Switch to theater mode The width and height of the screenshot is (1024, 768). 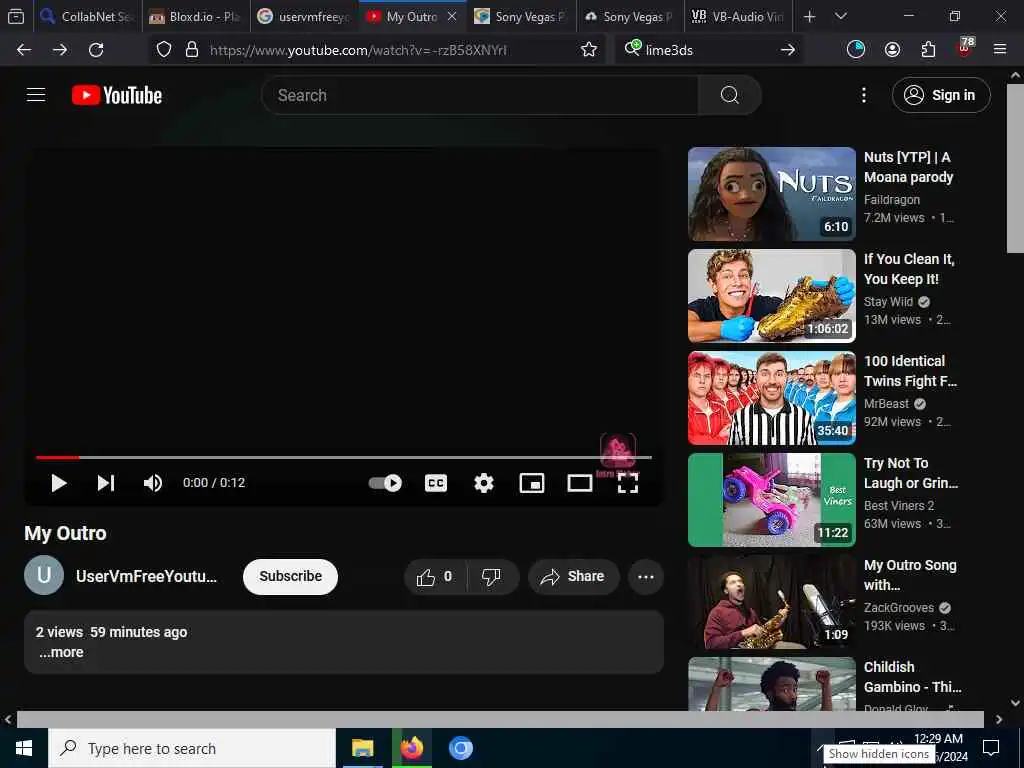coord(579,483)
